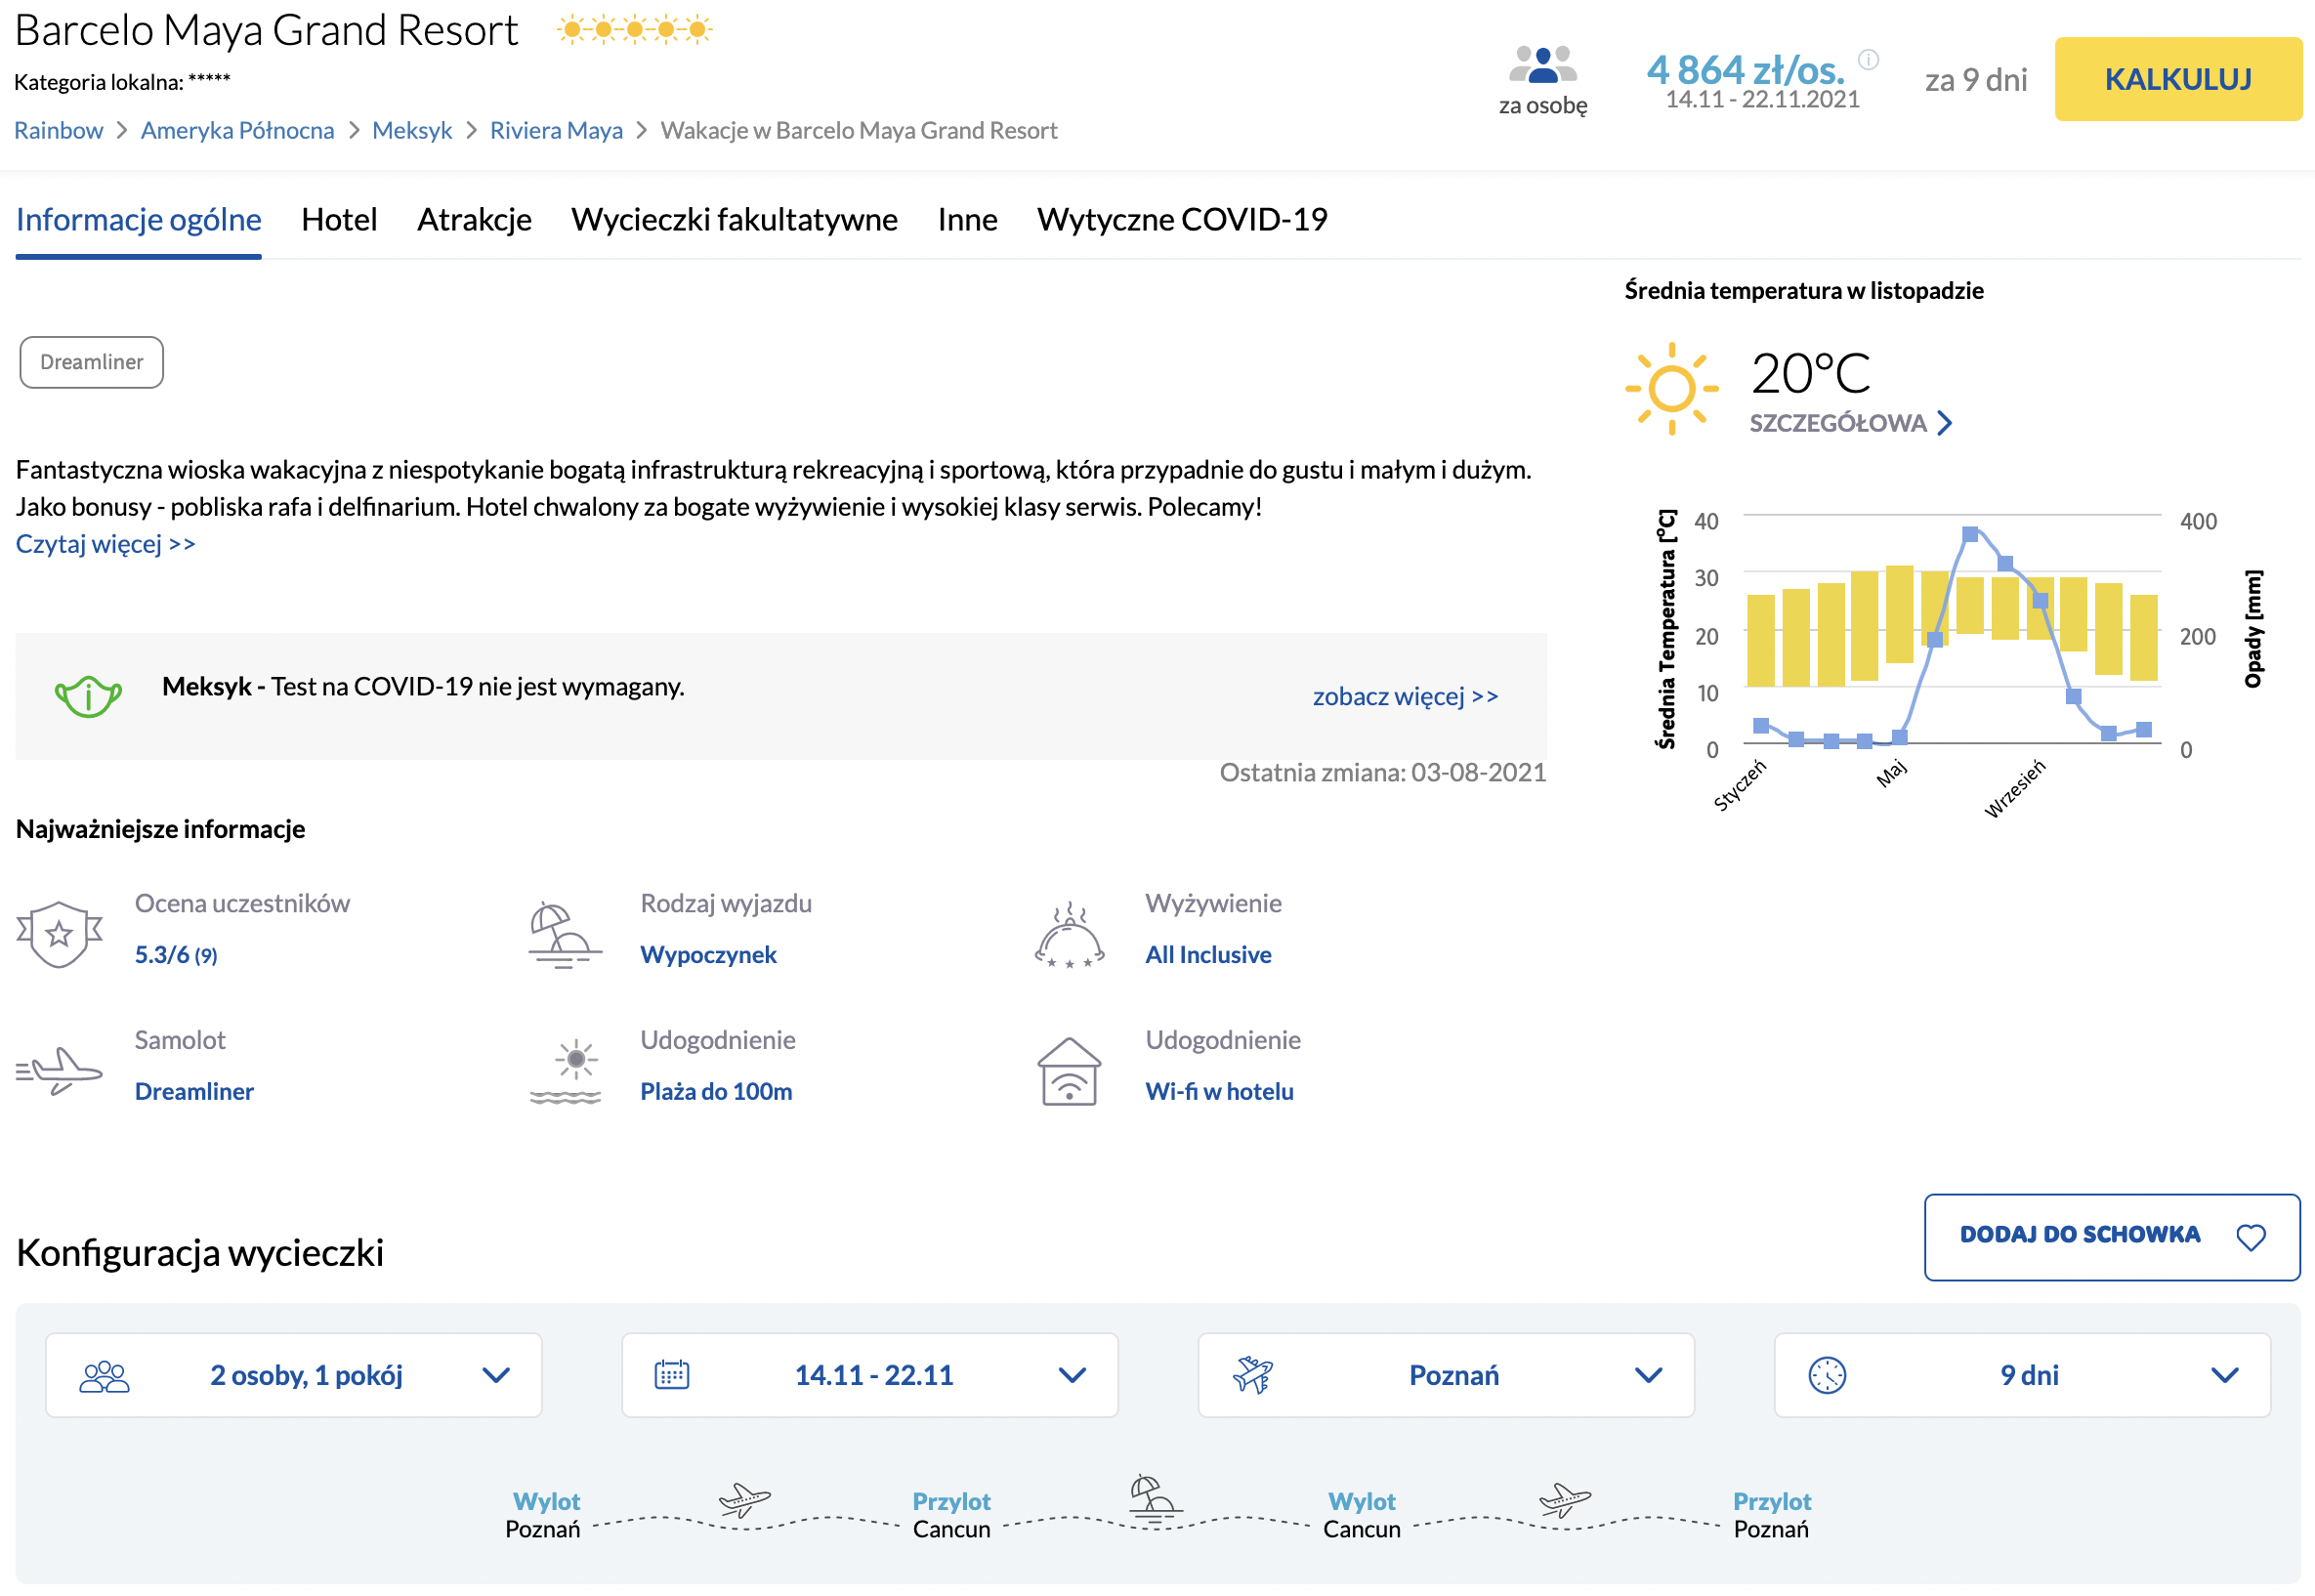This screenshot has width=2315, height=1596.
Task: Click the Dreamliner link under Samolot
Action: (x=194, y=1091)
